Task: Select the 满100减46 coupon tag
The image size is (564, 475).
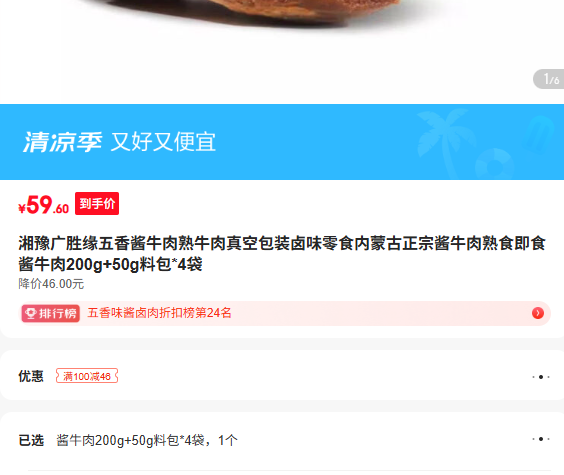Action: [x=87, y=376]
